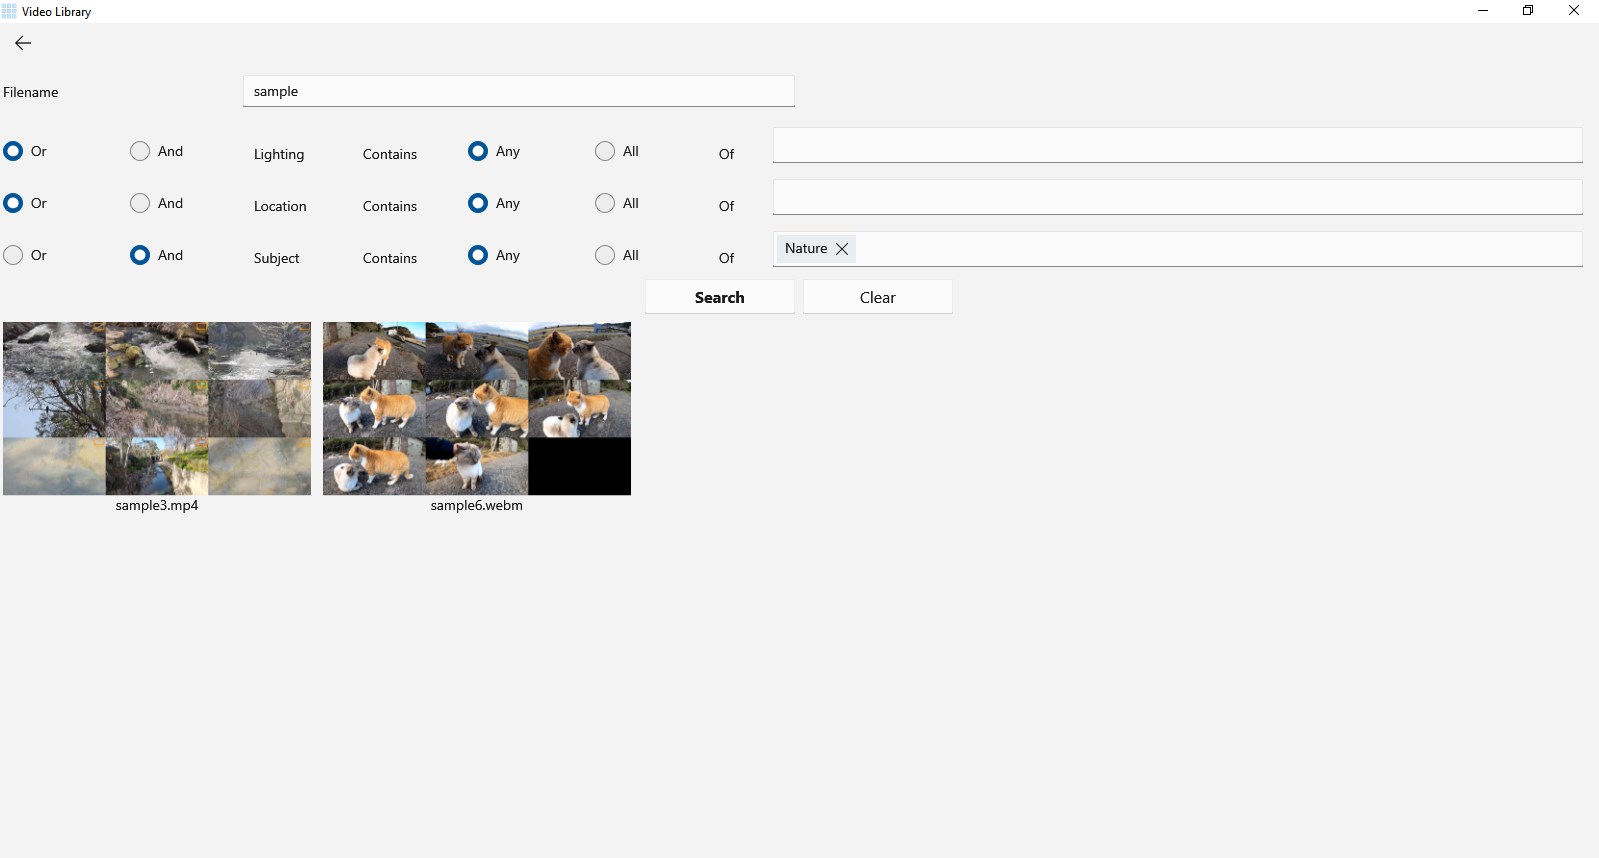Run the Search button
1599x858 pixels.
pyautogui.click(x=720, y=297)
